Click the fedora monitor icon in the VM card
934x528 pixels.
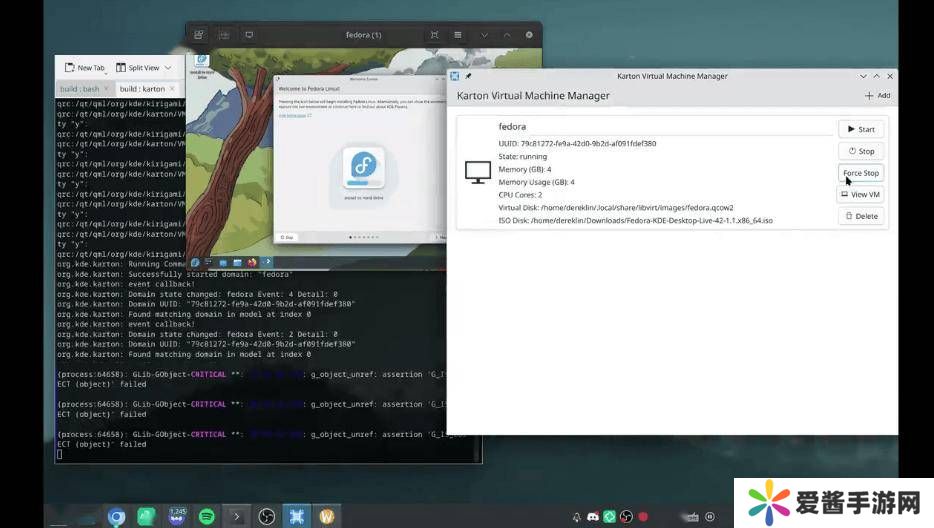pyautogui.click(x=478, y=172)
